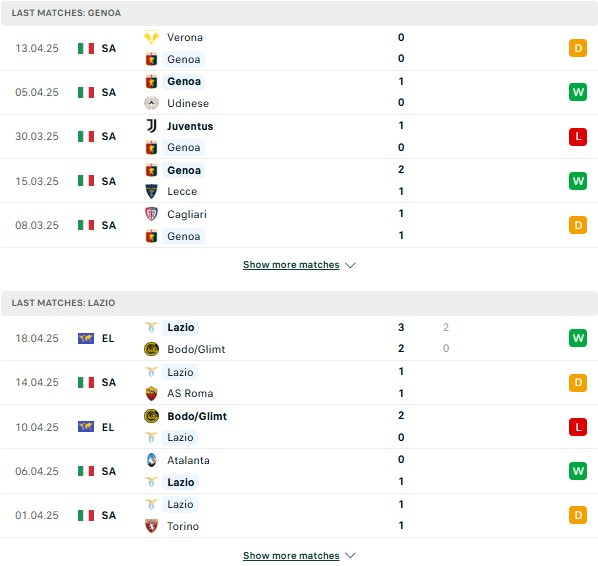The image size is (598, 566).
Task: Click the Atalanta club crest icon
Action: [x=151, y=460]
